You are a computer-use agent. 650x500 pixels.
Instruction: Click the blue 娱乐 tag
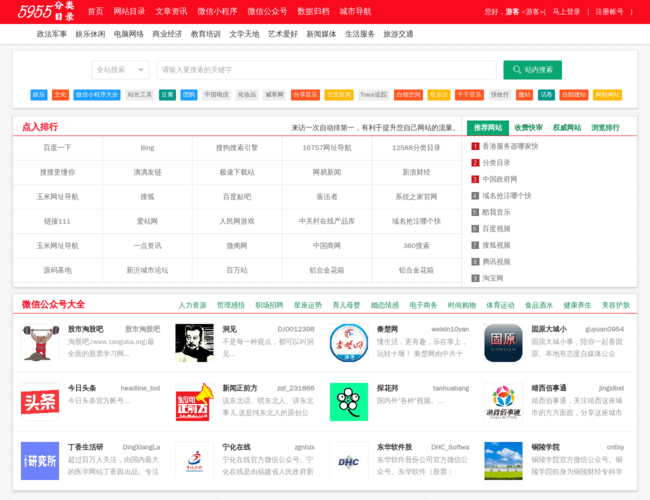pyautogui.click(x=39, y=95)
